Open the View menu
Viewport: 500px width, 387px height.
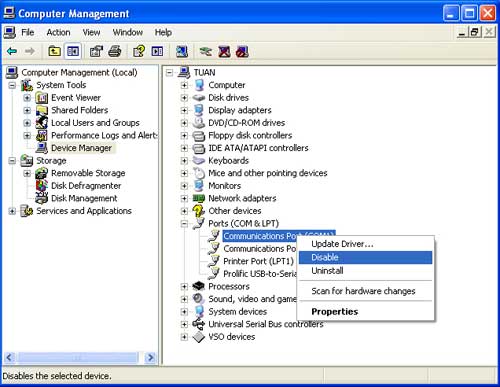(91, 32)
